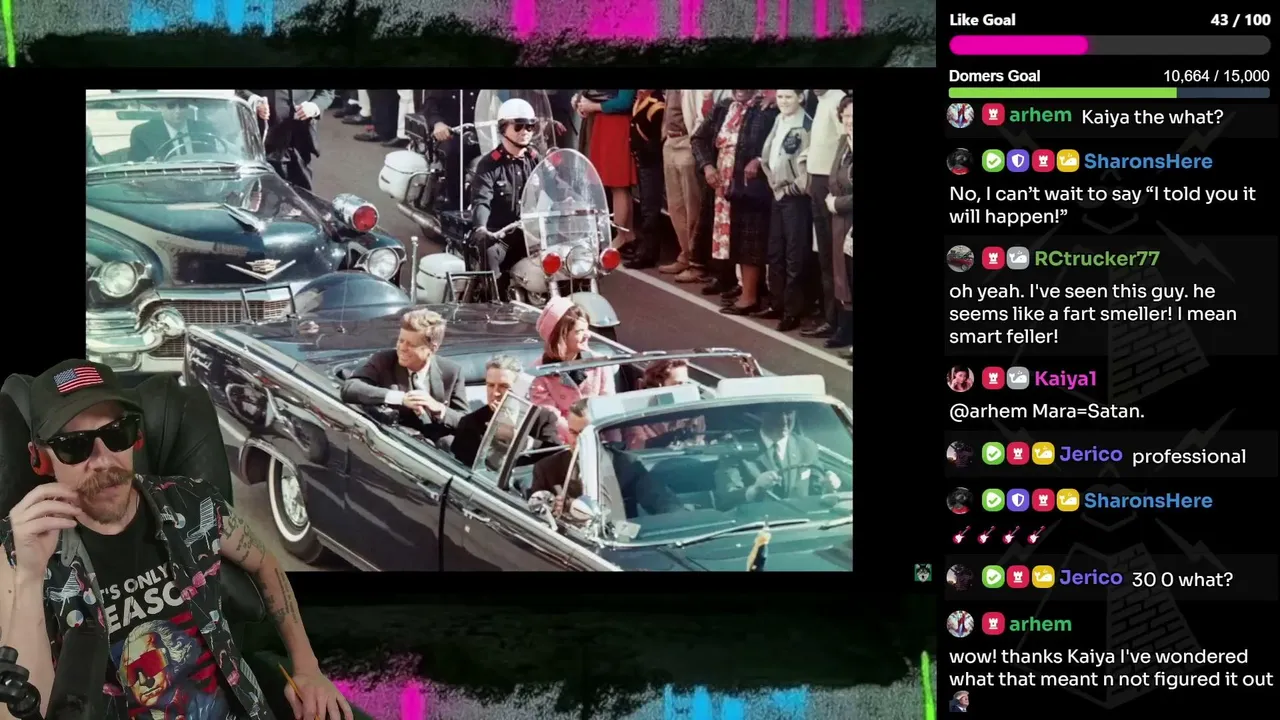Click yellow whale badge on "30 0 what?" message
The image size is (1280, 720).
(1043, 577)
